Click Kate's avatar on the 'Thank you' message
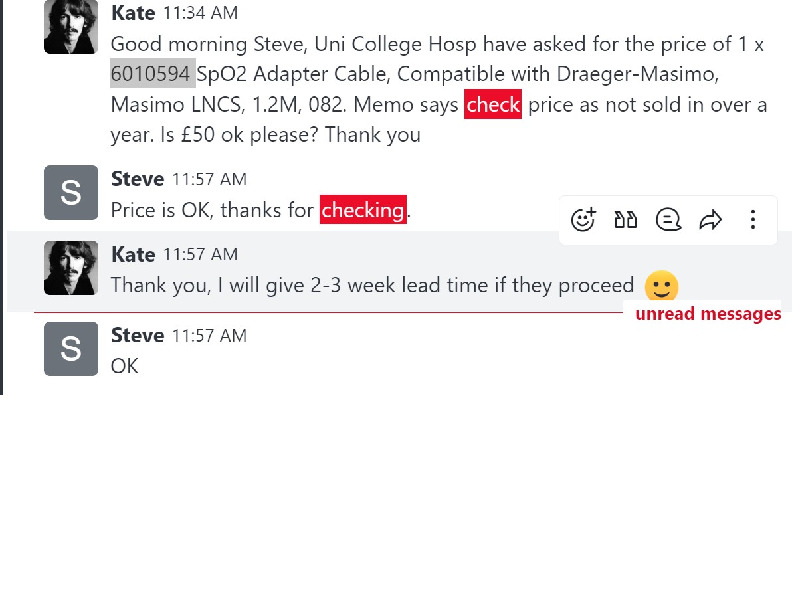This screenshot has width=792, height=612. tap(70, 268)
